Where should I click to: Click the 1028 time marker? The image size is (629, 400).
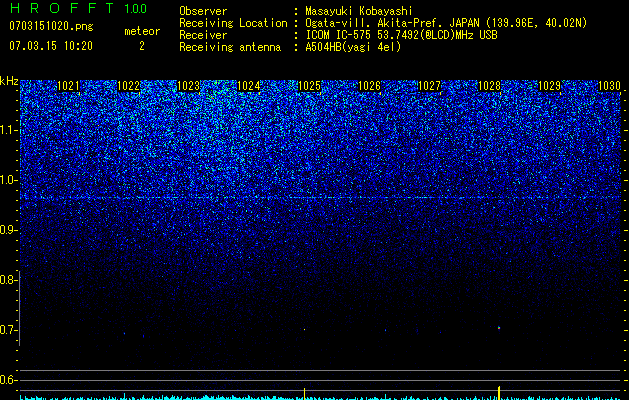489,86
